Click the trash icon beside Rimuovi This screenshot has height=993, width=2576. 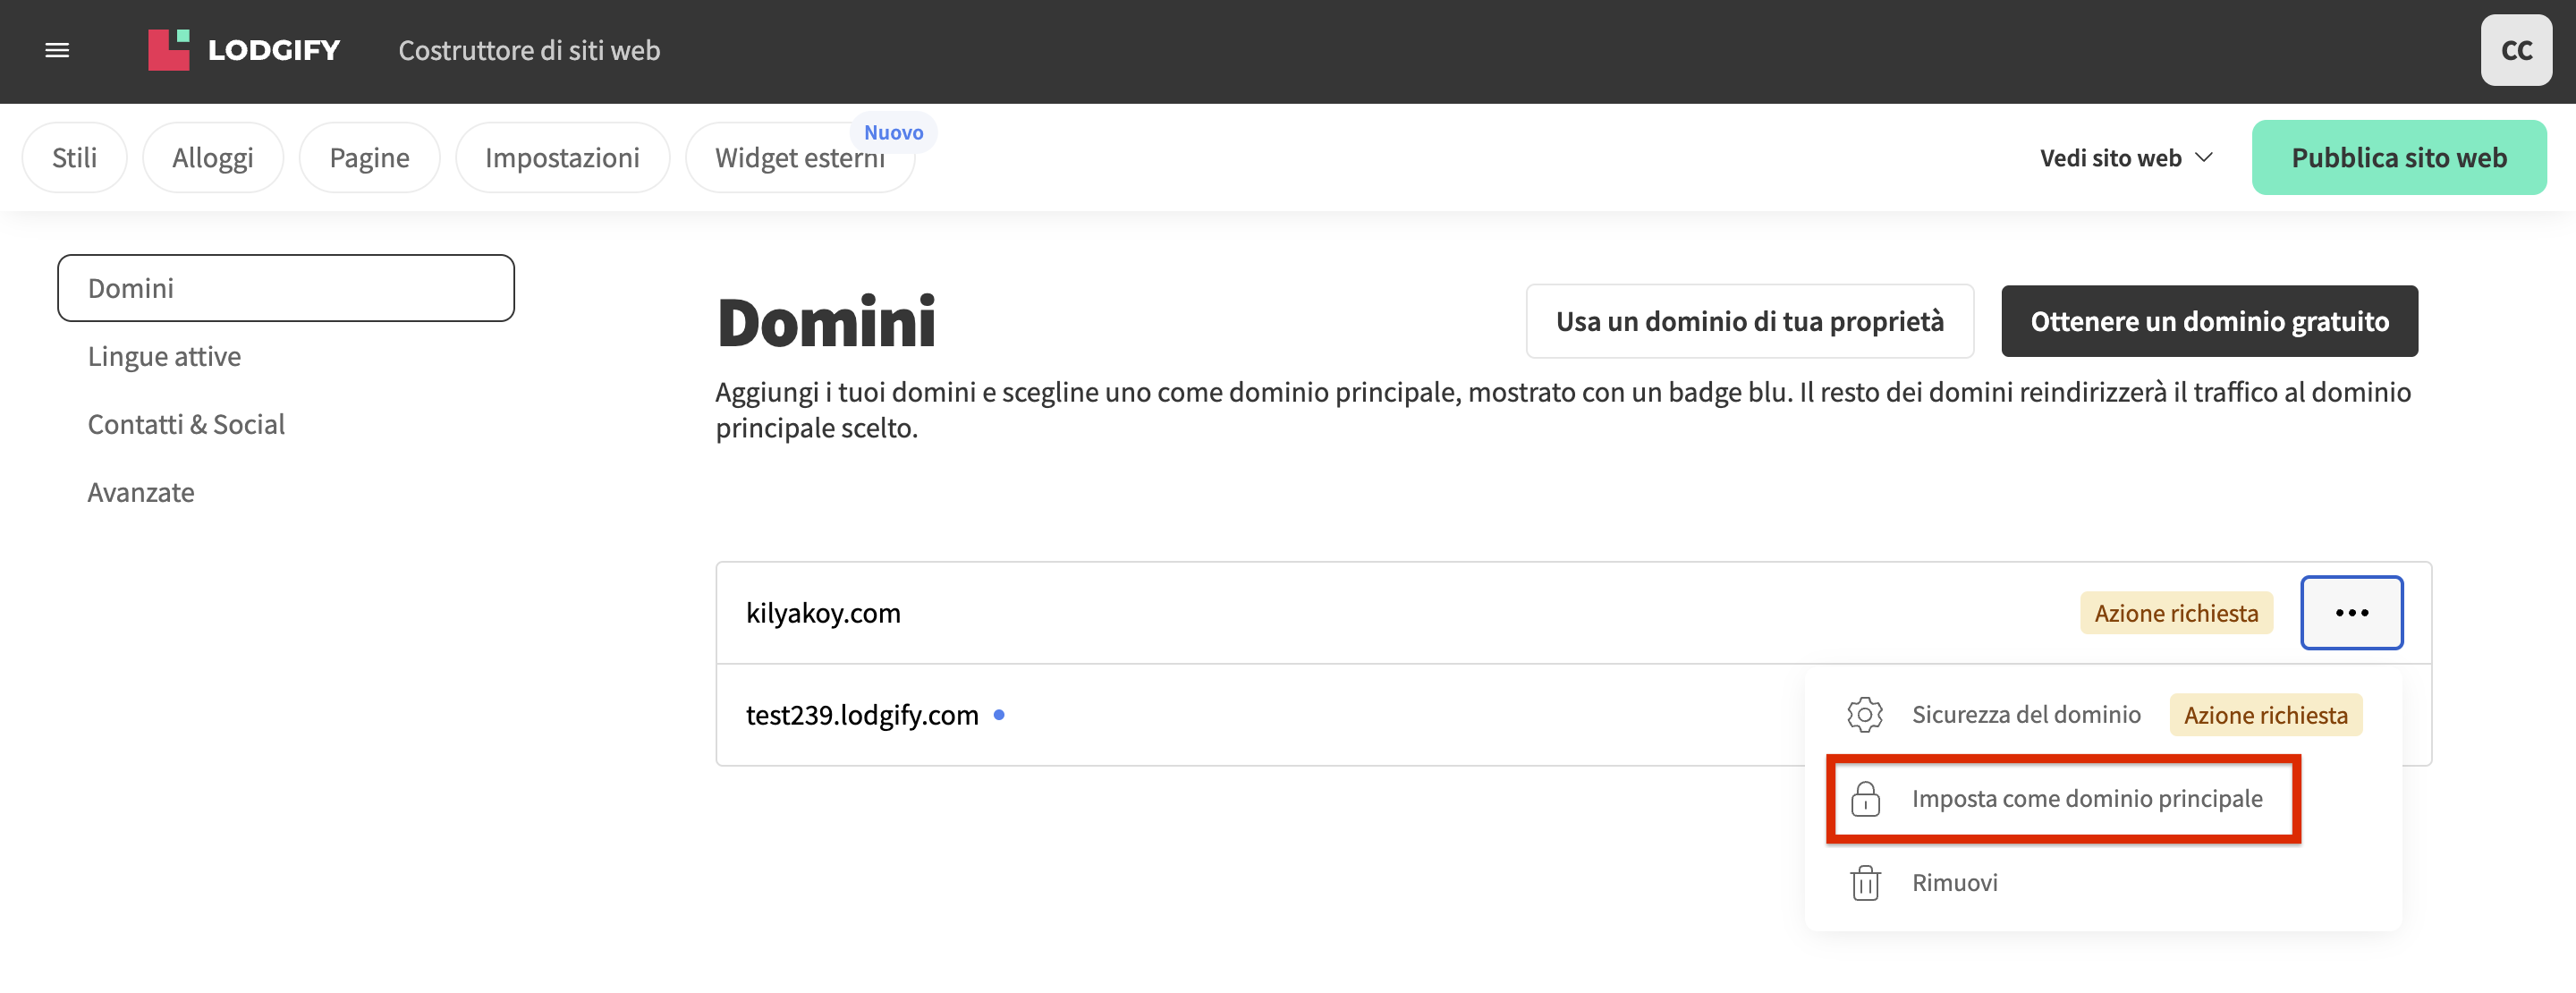pyautogui.click(x=1865, y=883)
